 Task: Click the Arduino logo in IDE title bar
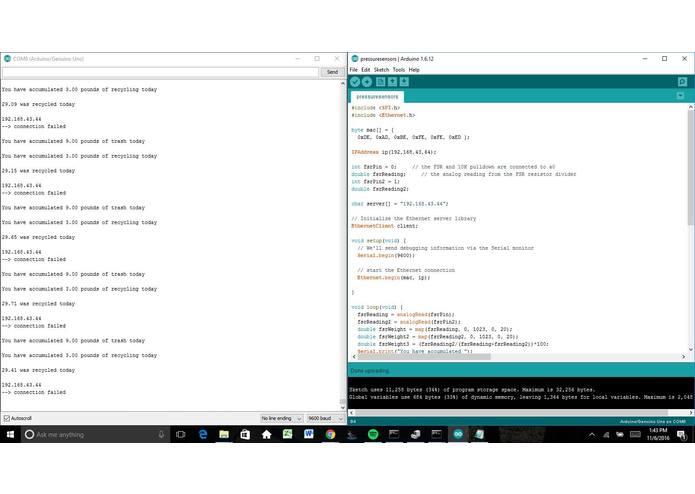[x=355, y=58]
